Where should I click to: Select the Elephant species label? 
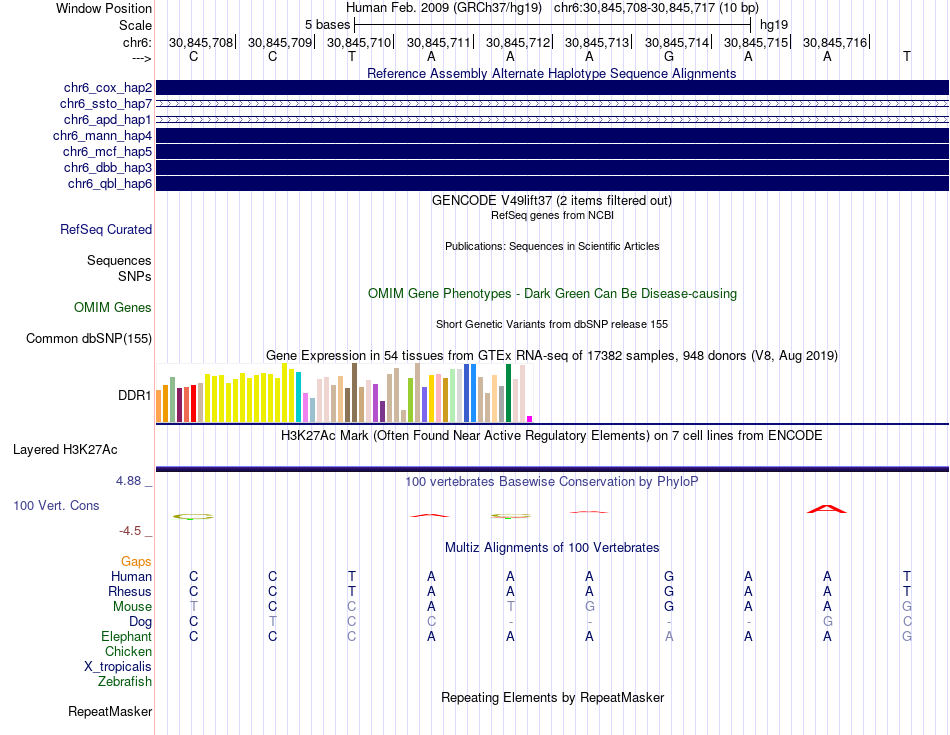127,637
